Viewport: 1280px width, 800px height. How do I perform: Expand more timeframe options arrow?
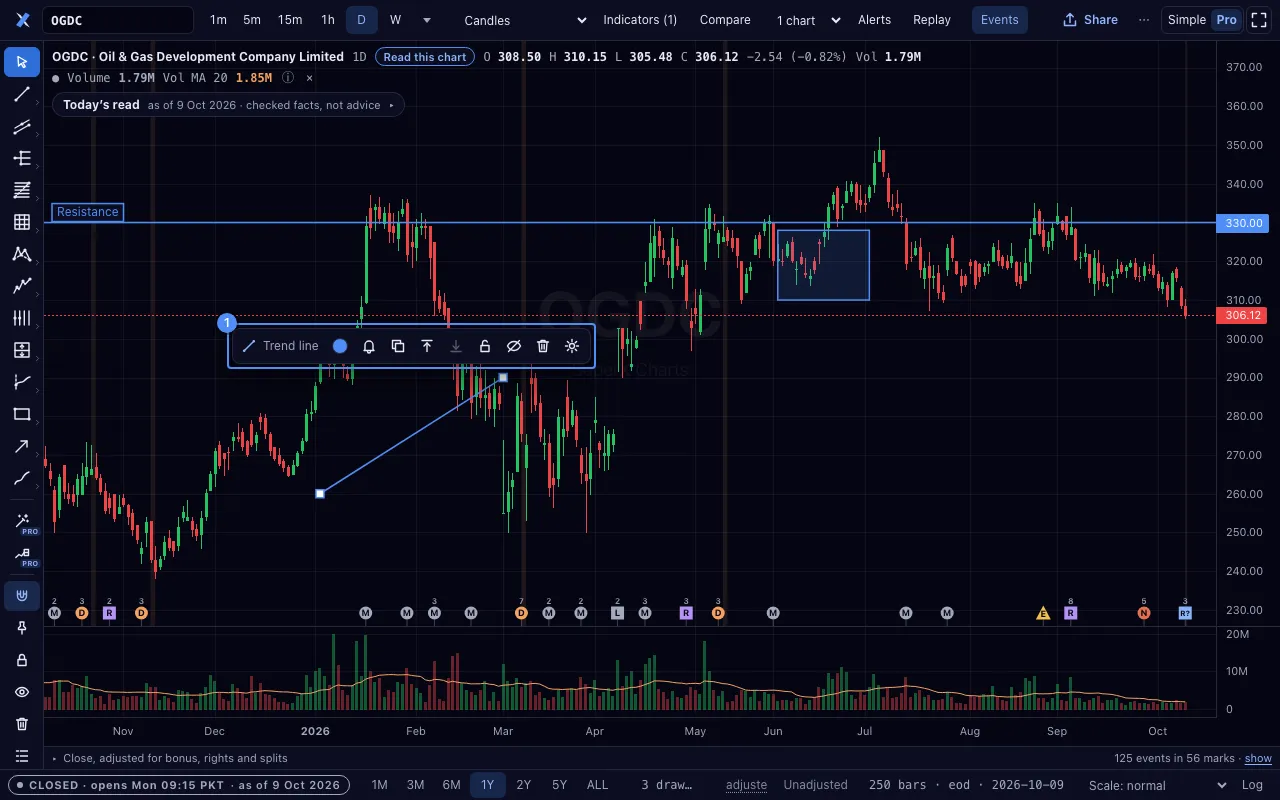(x=427, y=20)
